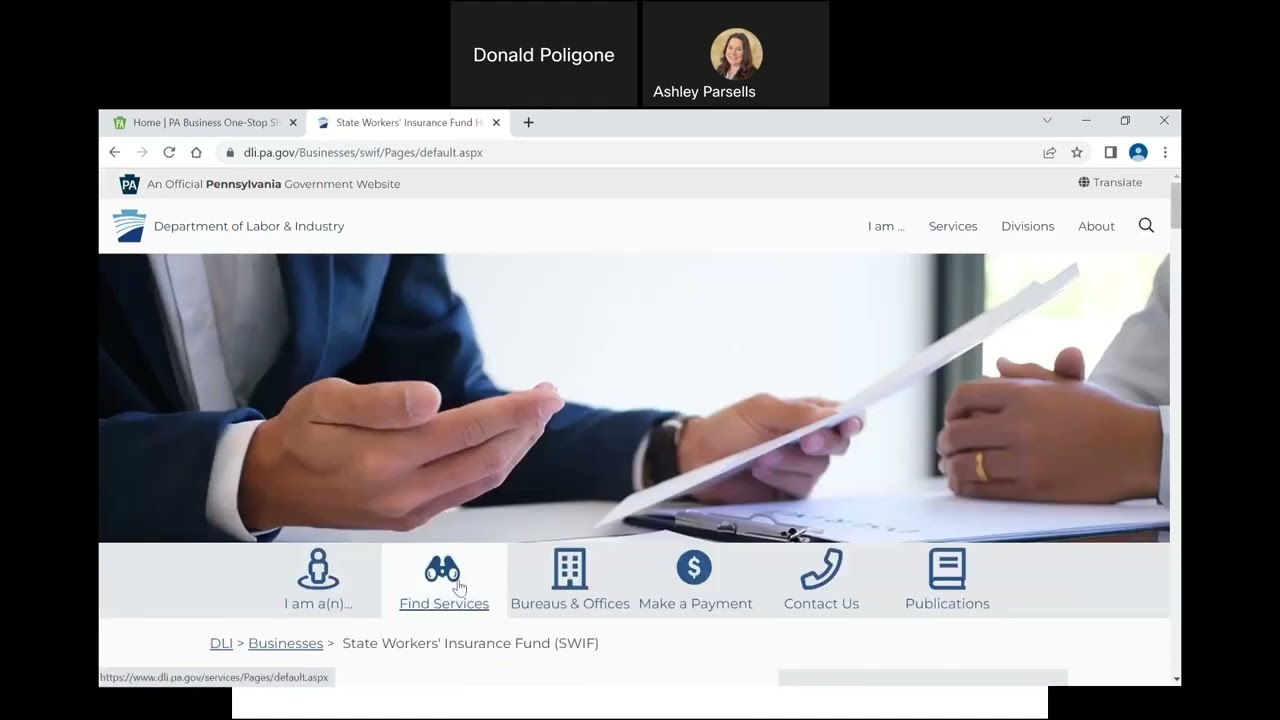Open the Divisions navigation menu
Viewport: 1280px width, 720px height.
point(1028,226)
